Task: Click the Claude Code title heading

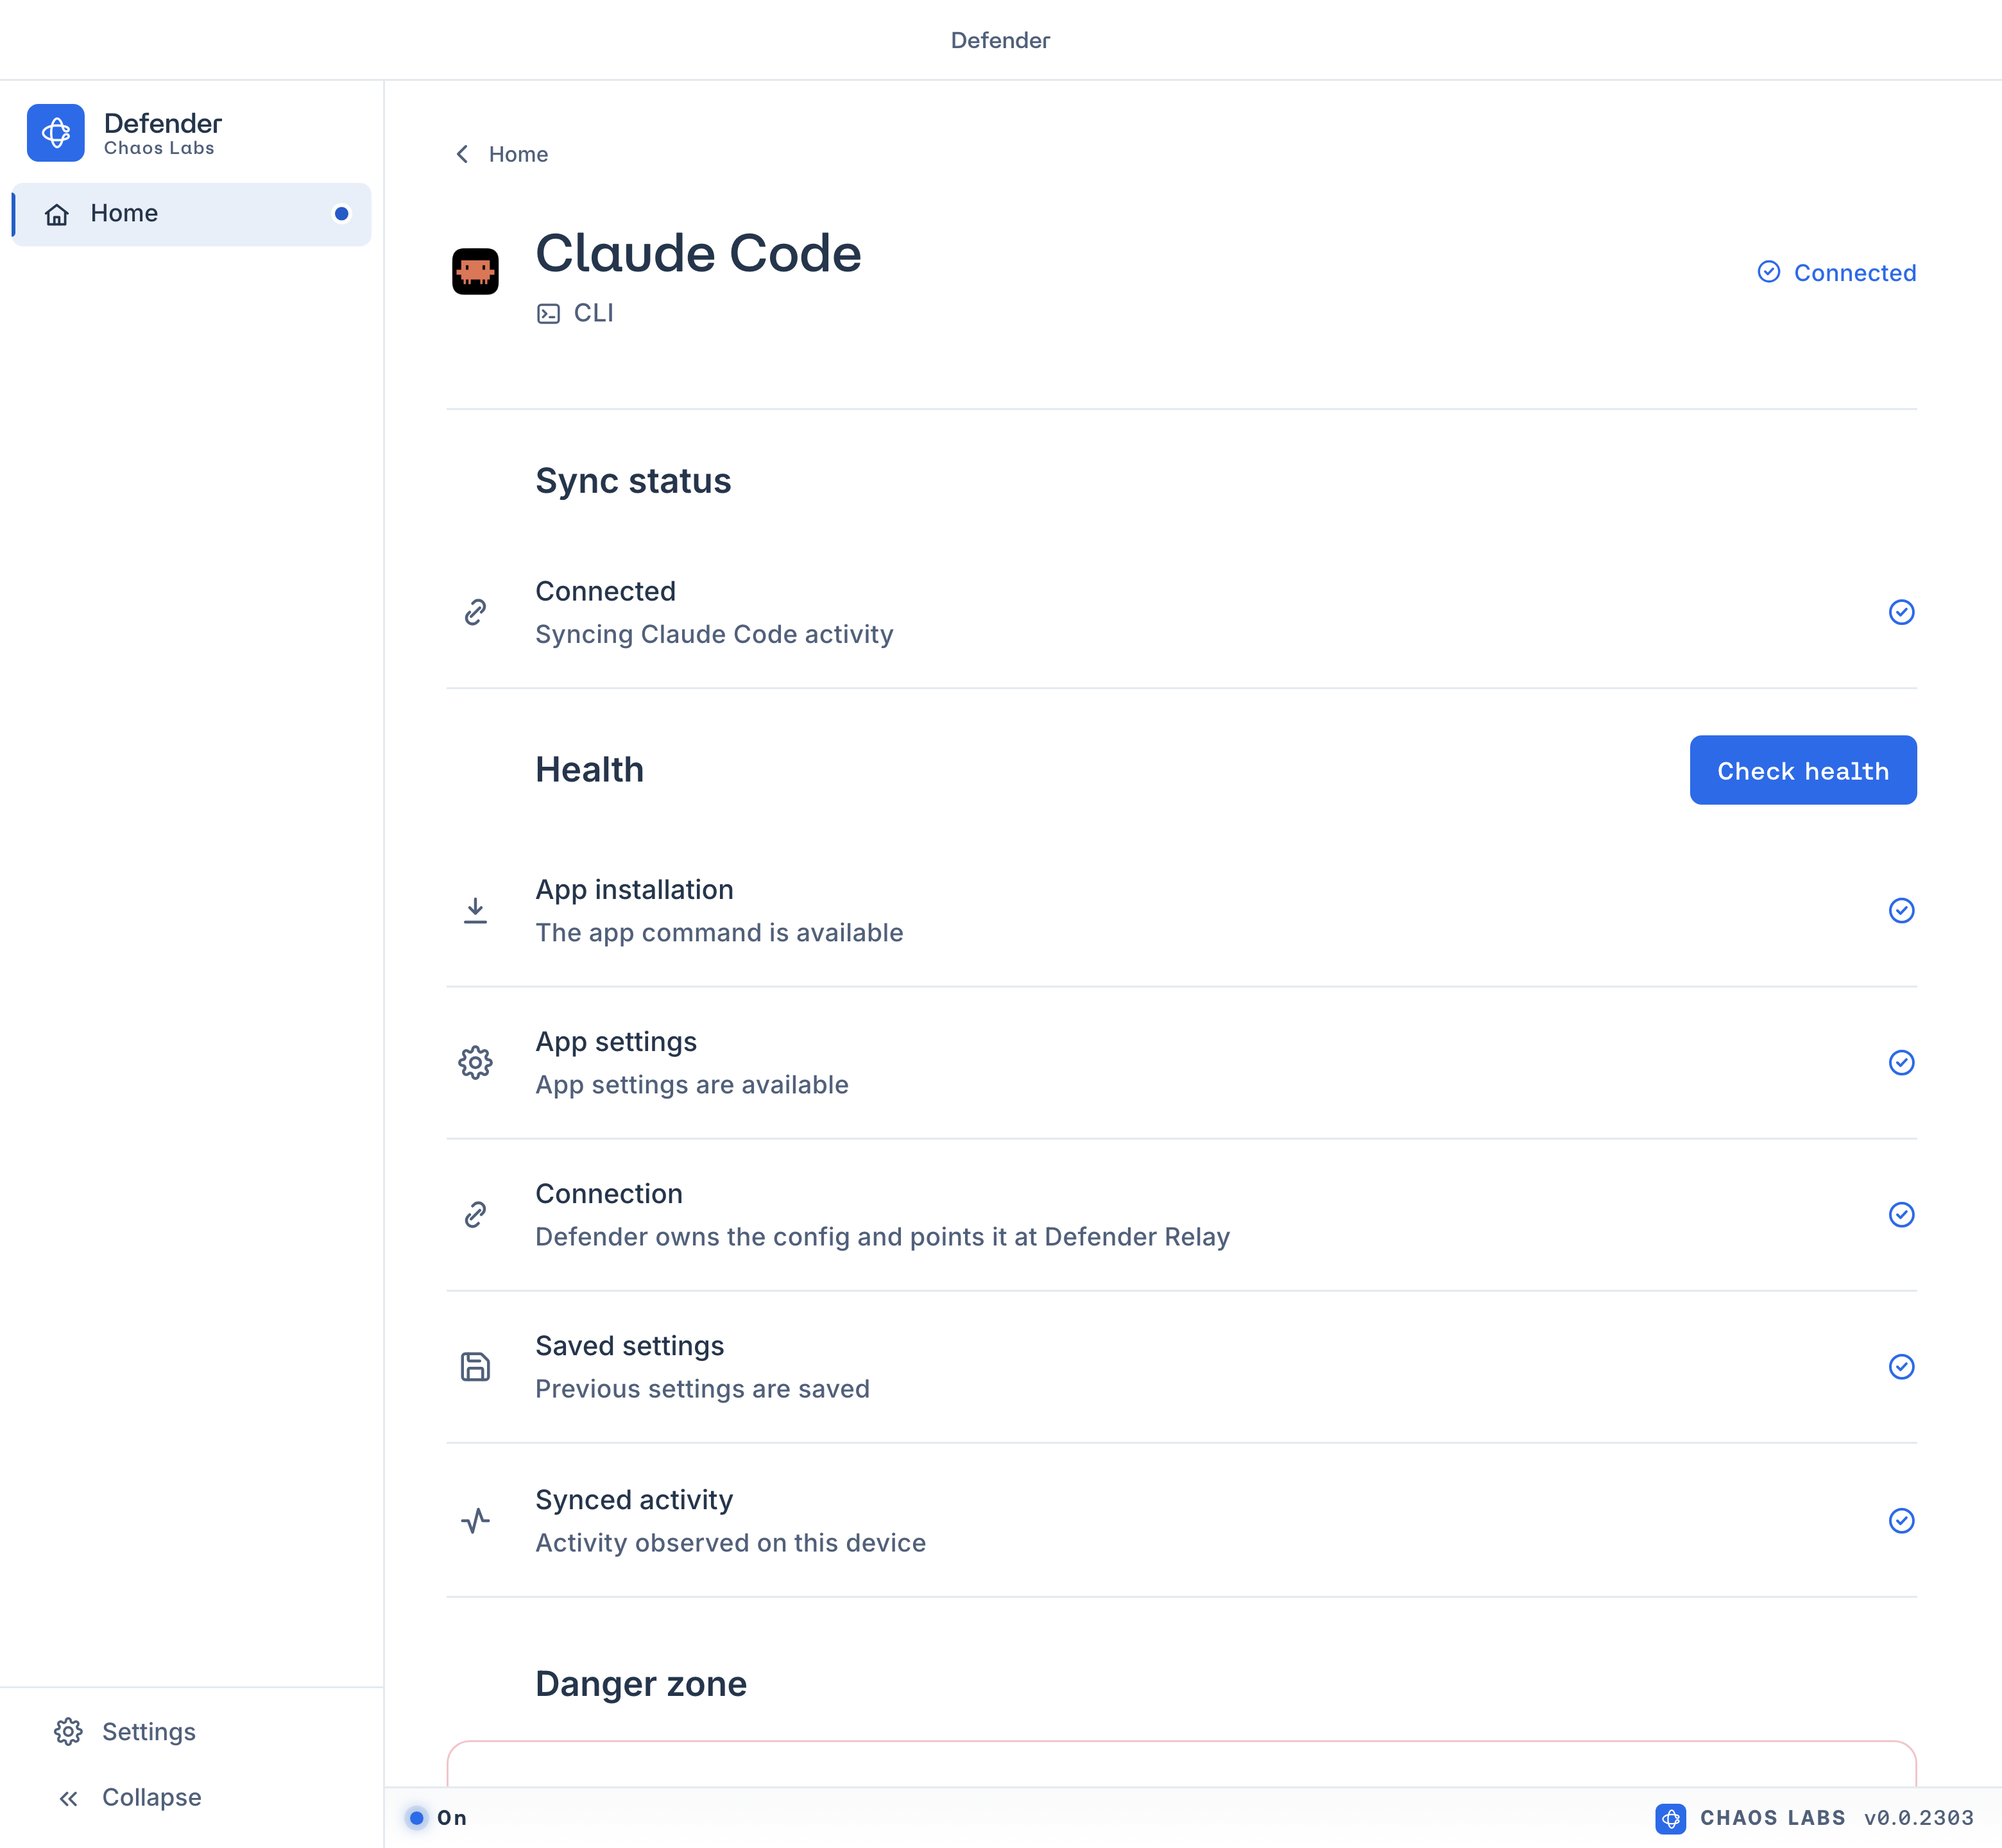Action: tap(698, 253)
